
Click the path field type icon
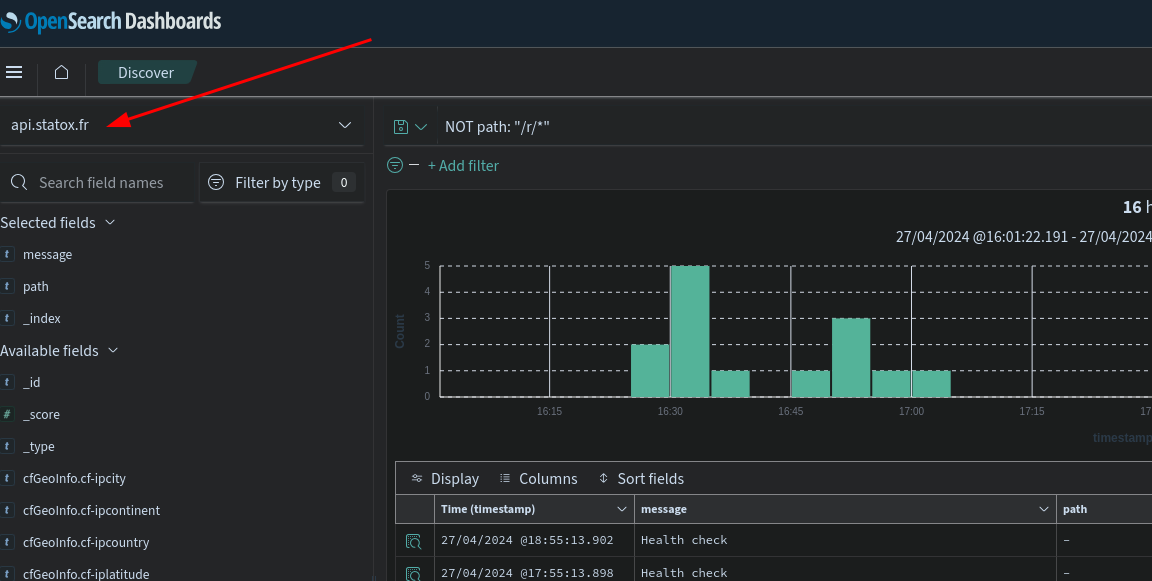tap(7, 286)
